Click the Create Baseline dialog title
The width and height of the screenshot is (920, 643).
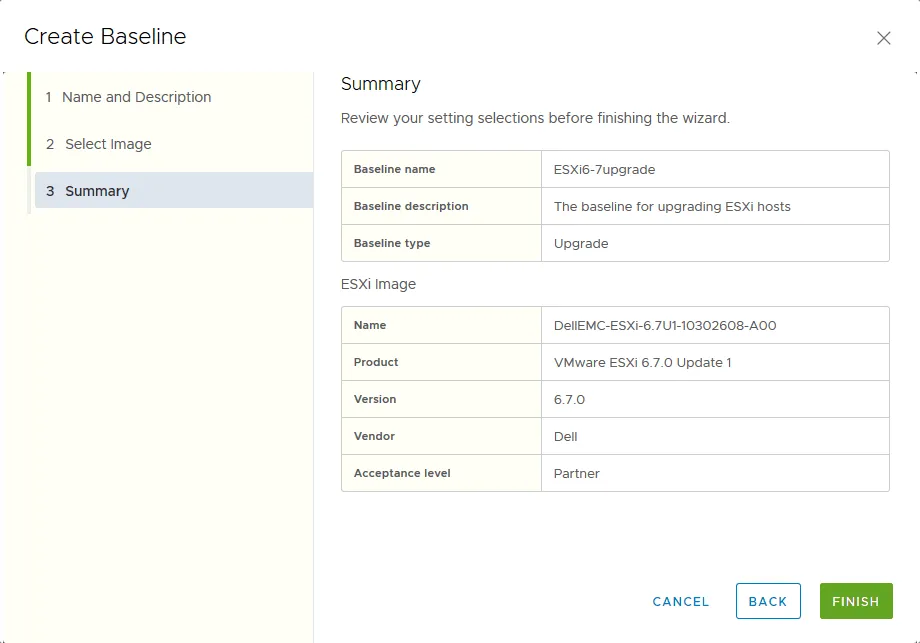[x=105, y=37]
